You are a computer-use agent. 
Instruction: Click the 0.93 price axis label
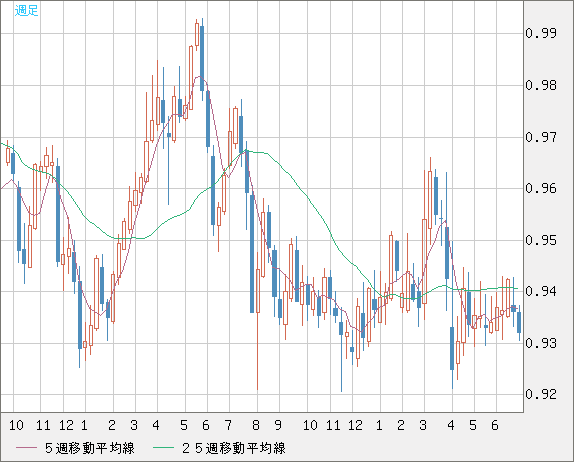point(541,343)
